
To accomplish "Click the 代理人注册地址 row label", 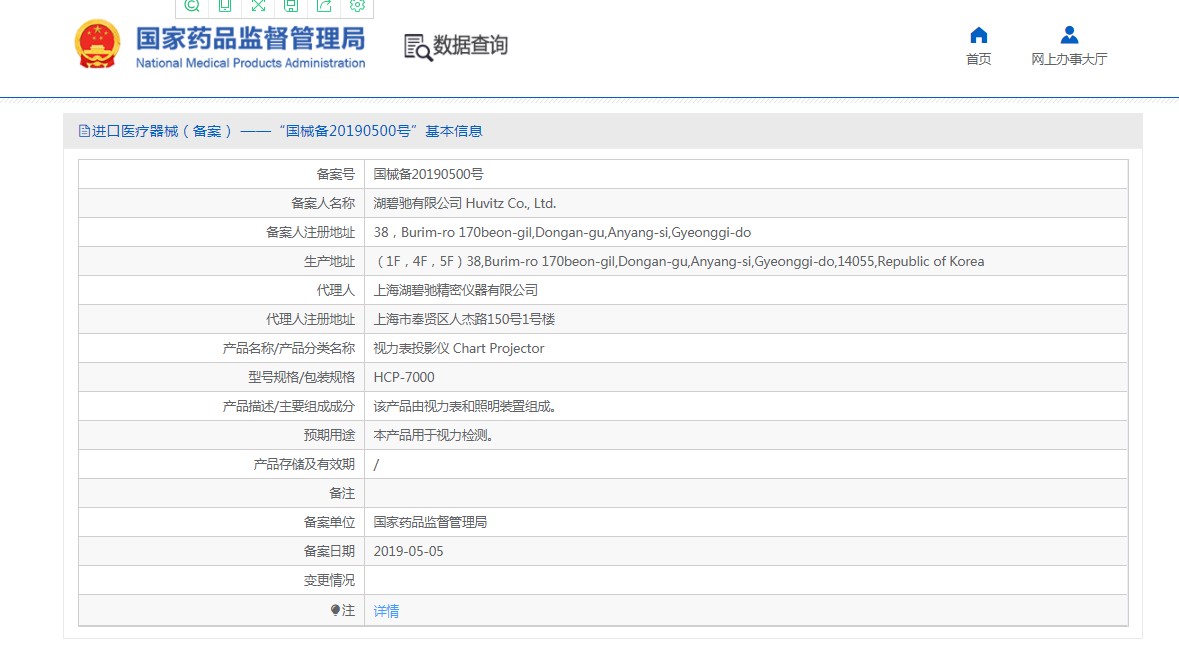I will click(310, 320).
